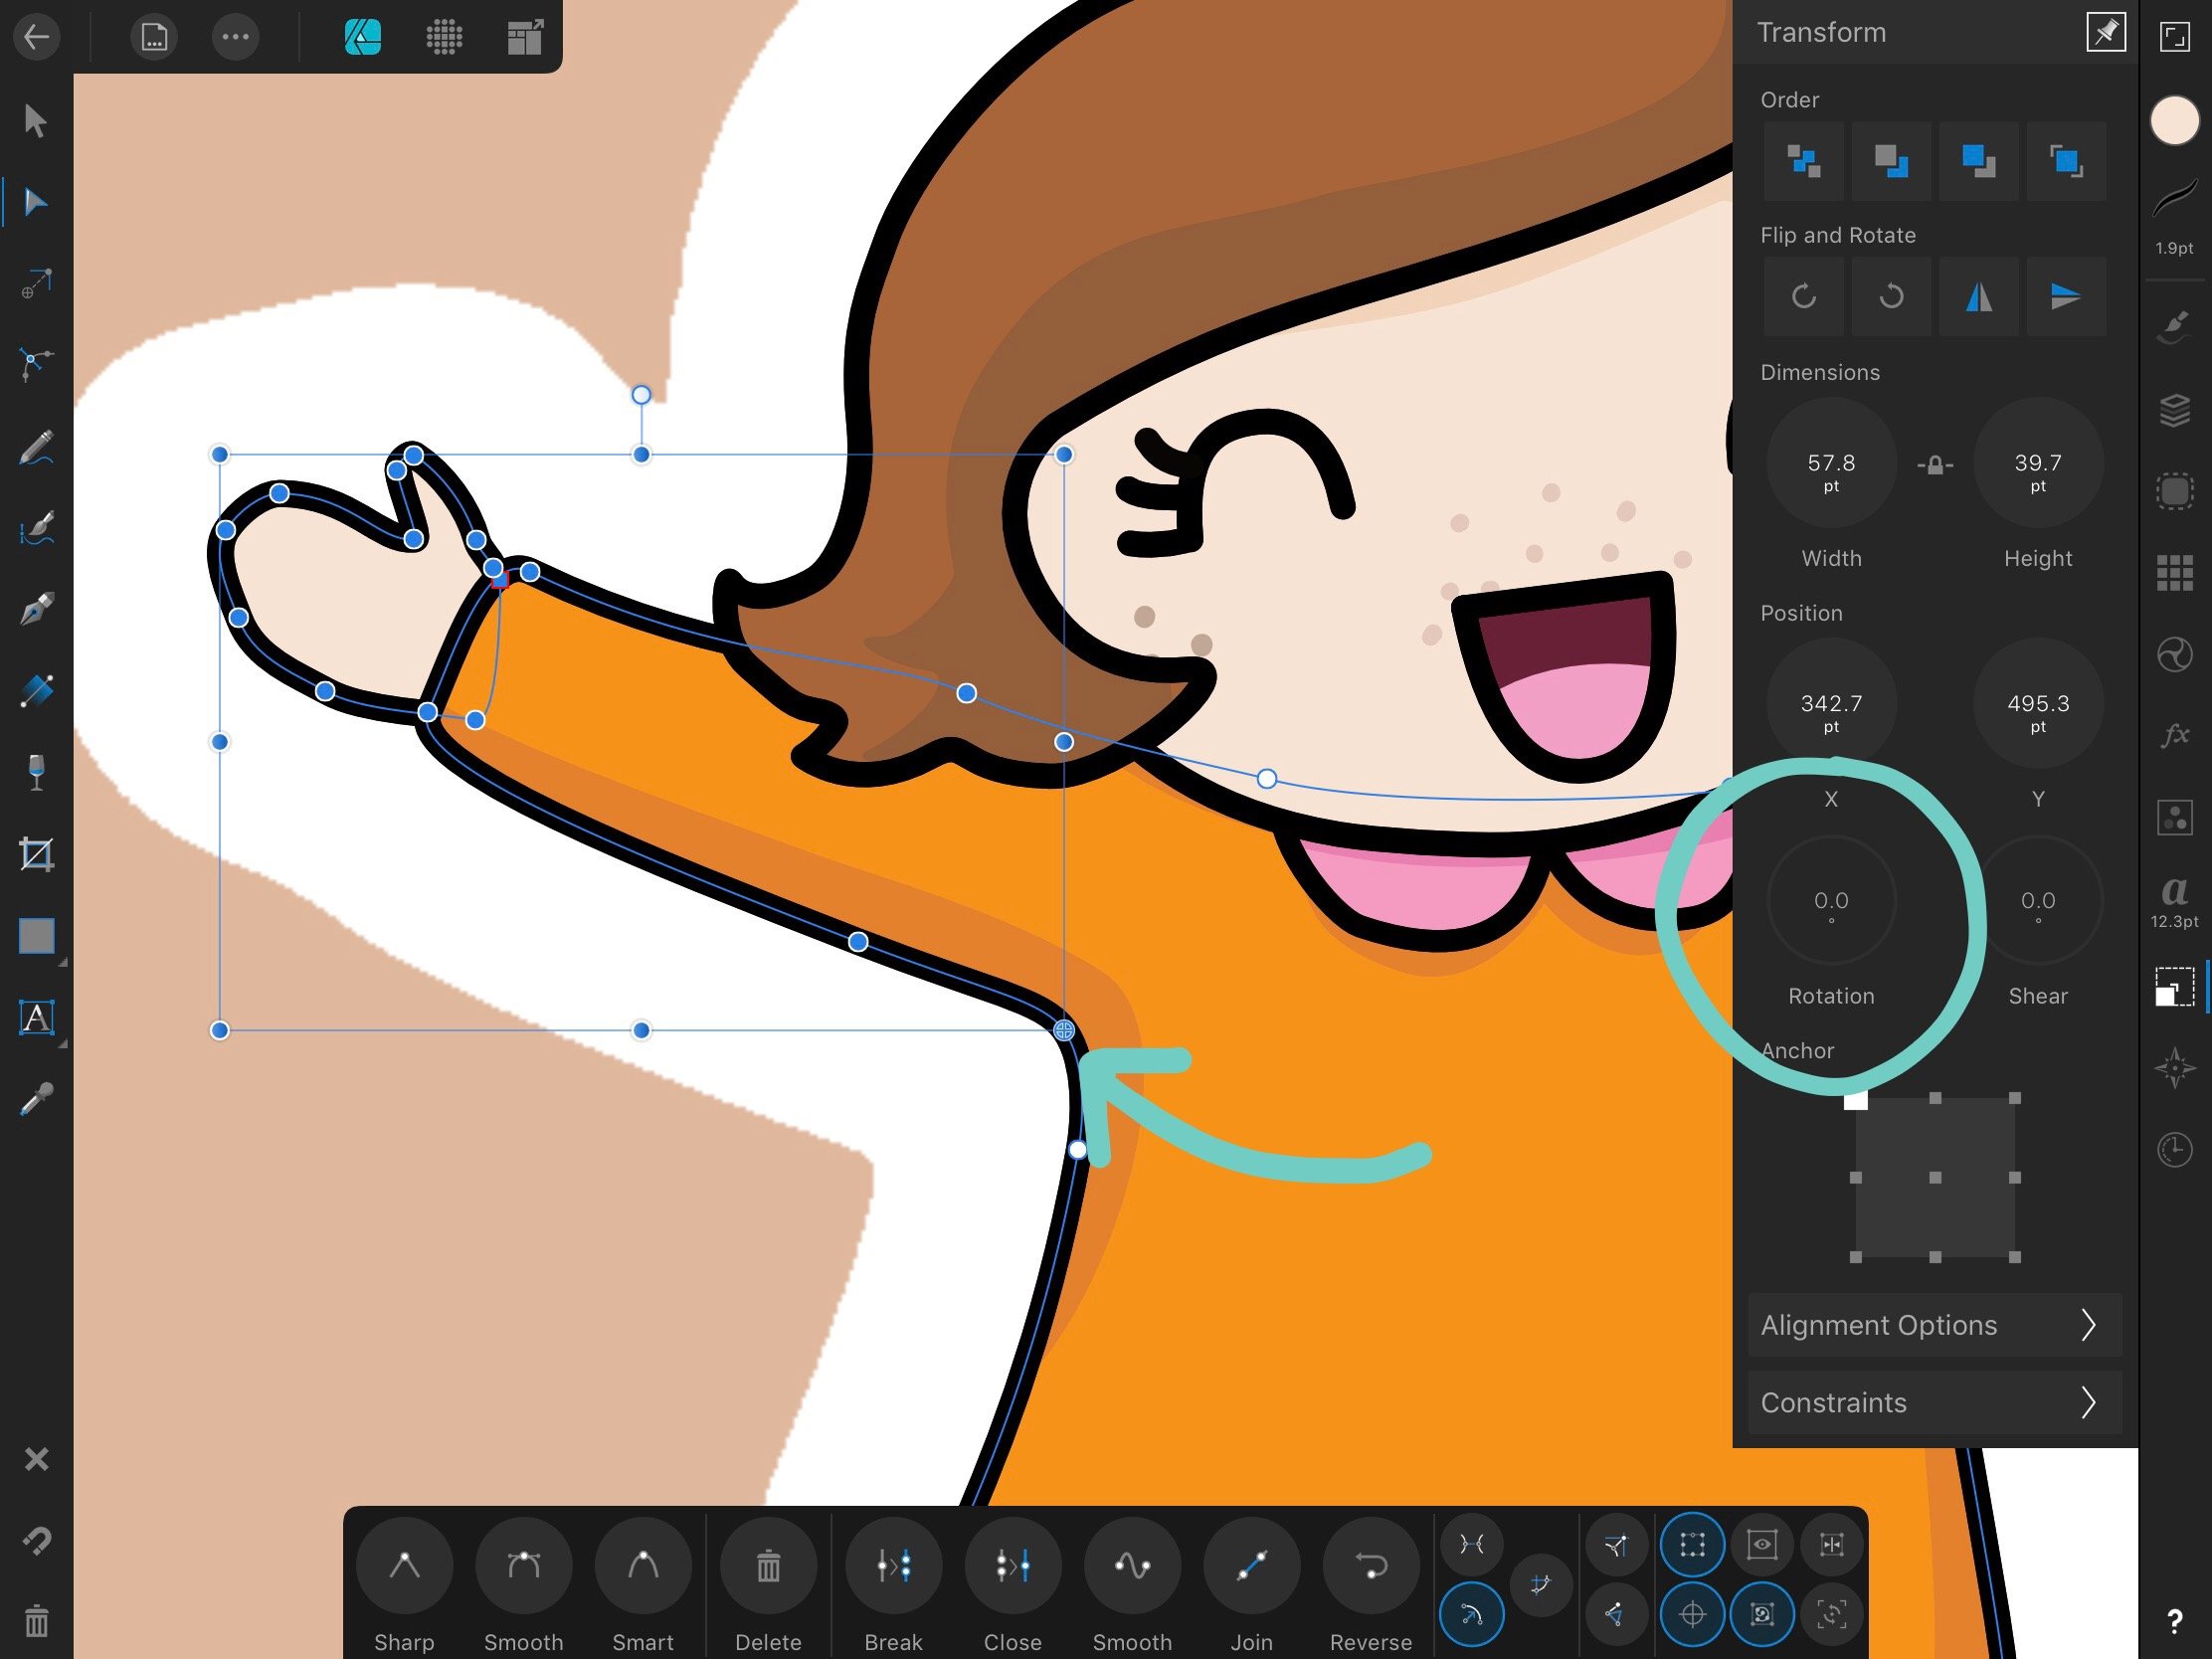Select the Node editing tool
The height and width of the screenshot is (1659, 2212).
pyautogui.click(x=36, y=200)
